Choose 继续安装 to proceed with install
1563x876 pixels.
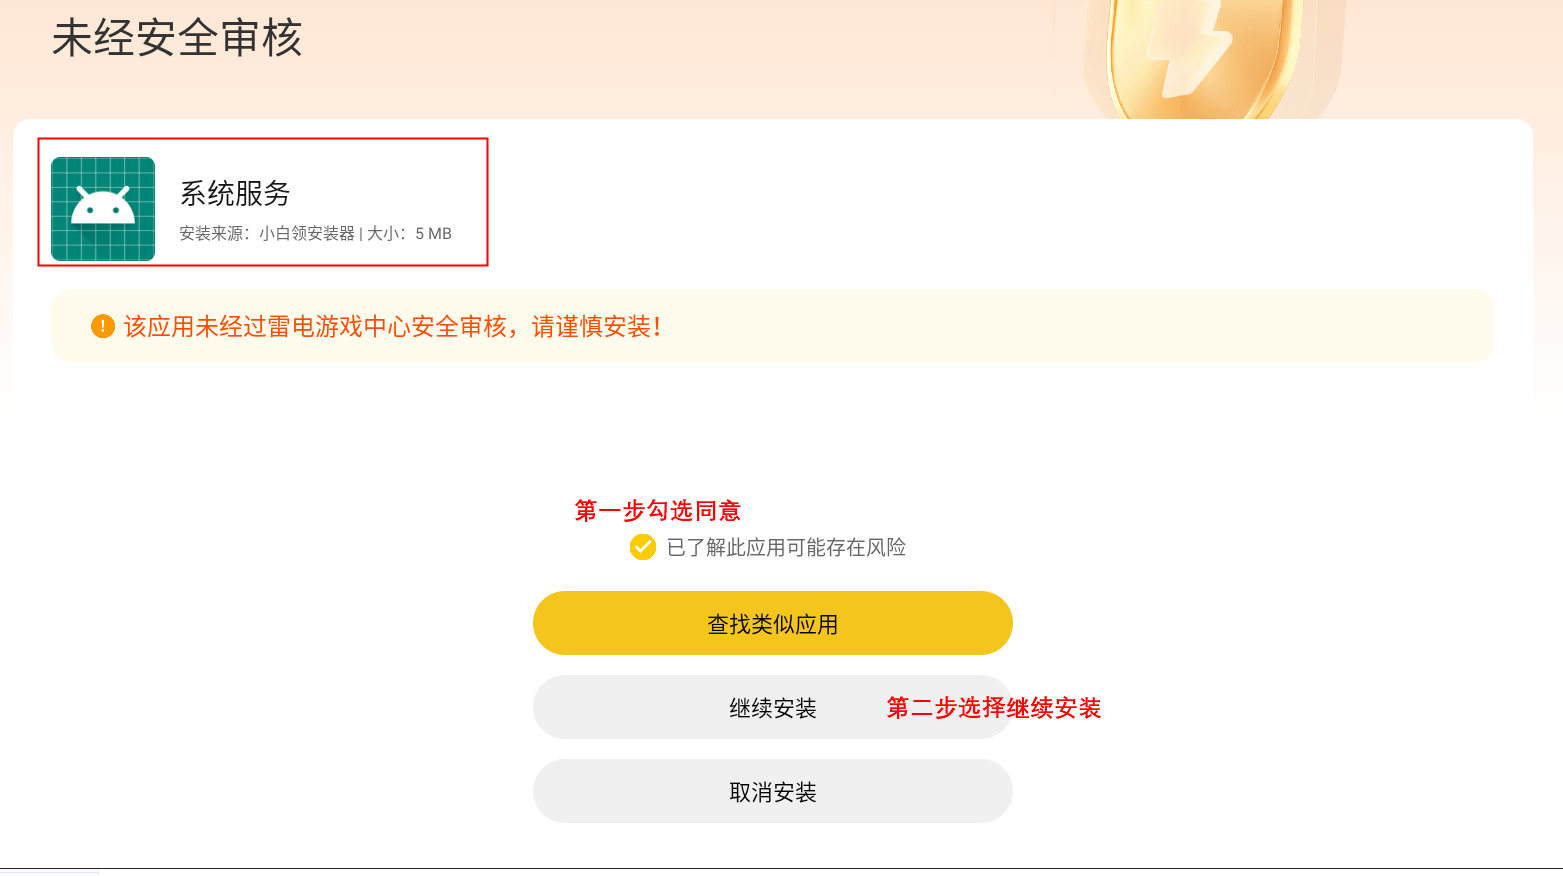[x=772, y=708]
